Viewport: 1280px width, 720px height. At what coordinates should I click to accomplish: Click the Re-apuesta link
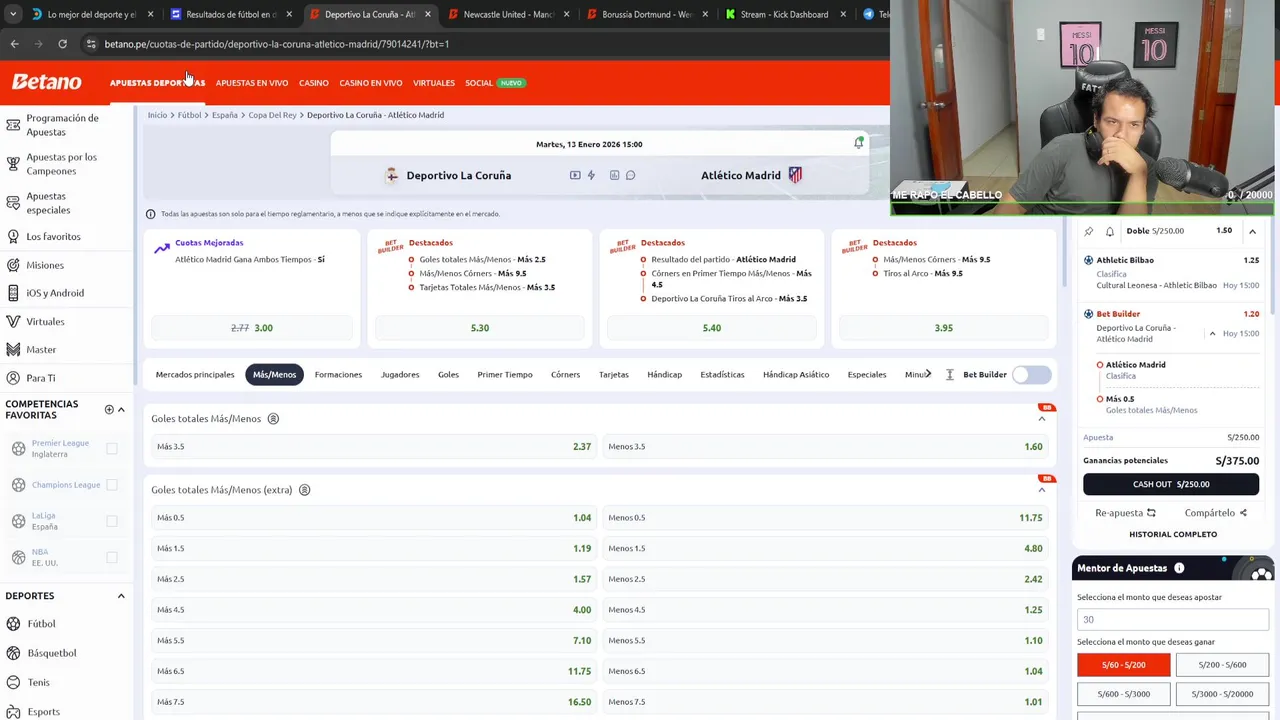[x=1125, y=513]
